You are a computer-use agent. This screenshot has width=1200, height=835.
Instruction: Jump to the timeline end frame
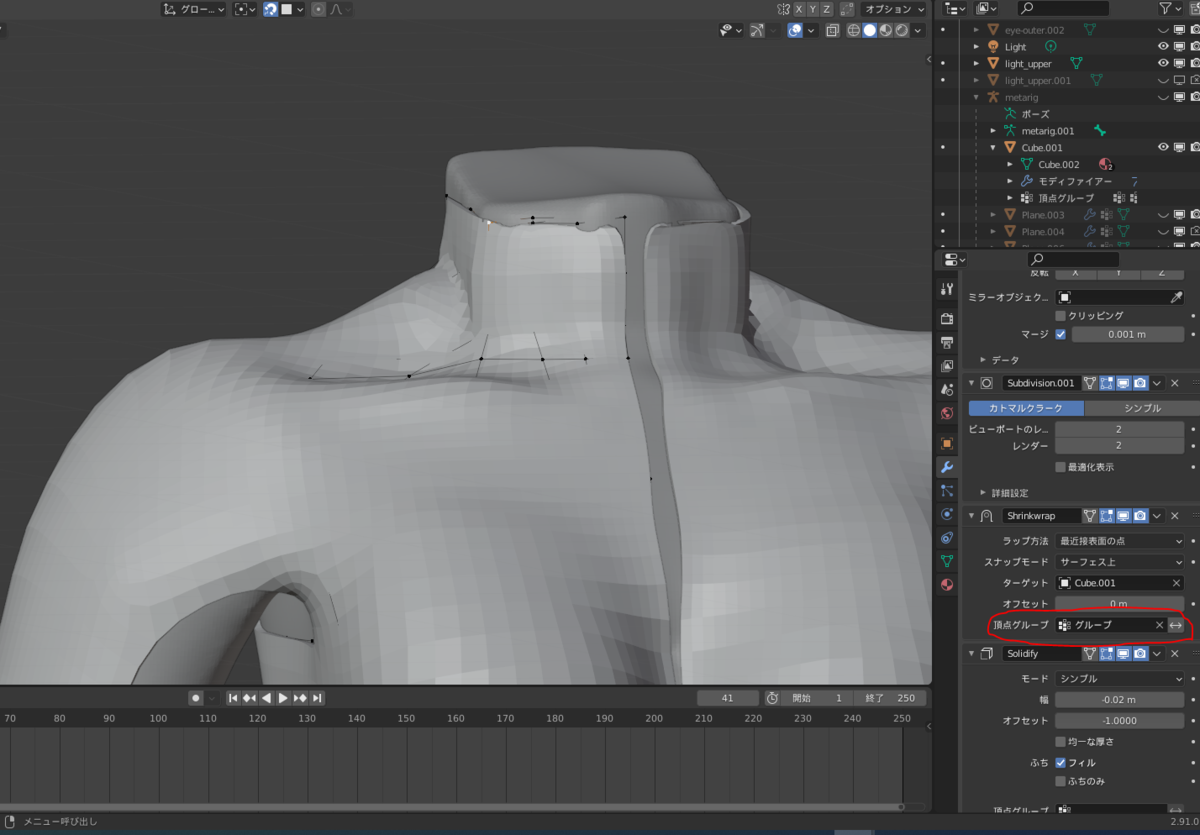(317, 698)
